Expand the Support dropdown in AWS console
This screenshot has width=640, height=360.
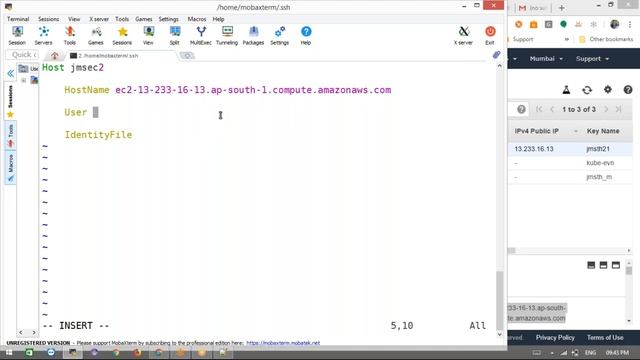[592, 59]
